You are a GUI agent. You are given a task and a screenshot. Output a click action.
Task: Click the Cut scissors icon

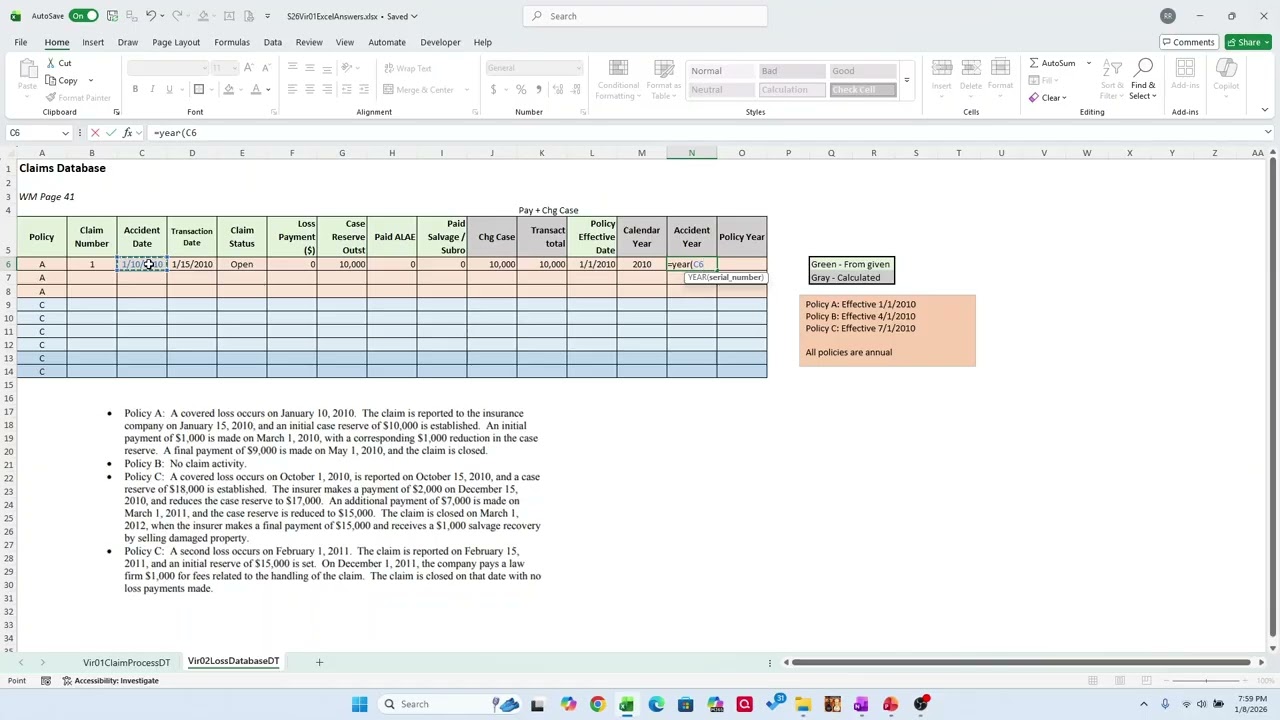click(x=50, y=63)
